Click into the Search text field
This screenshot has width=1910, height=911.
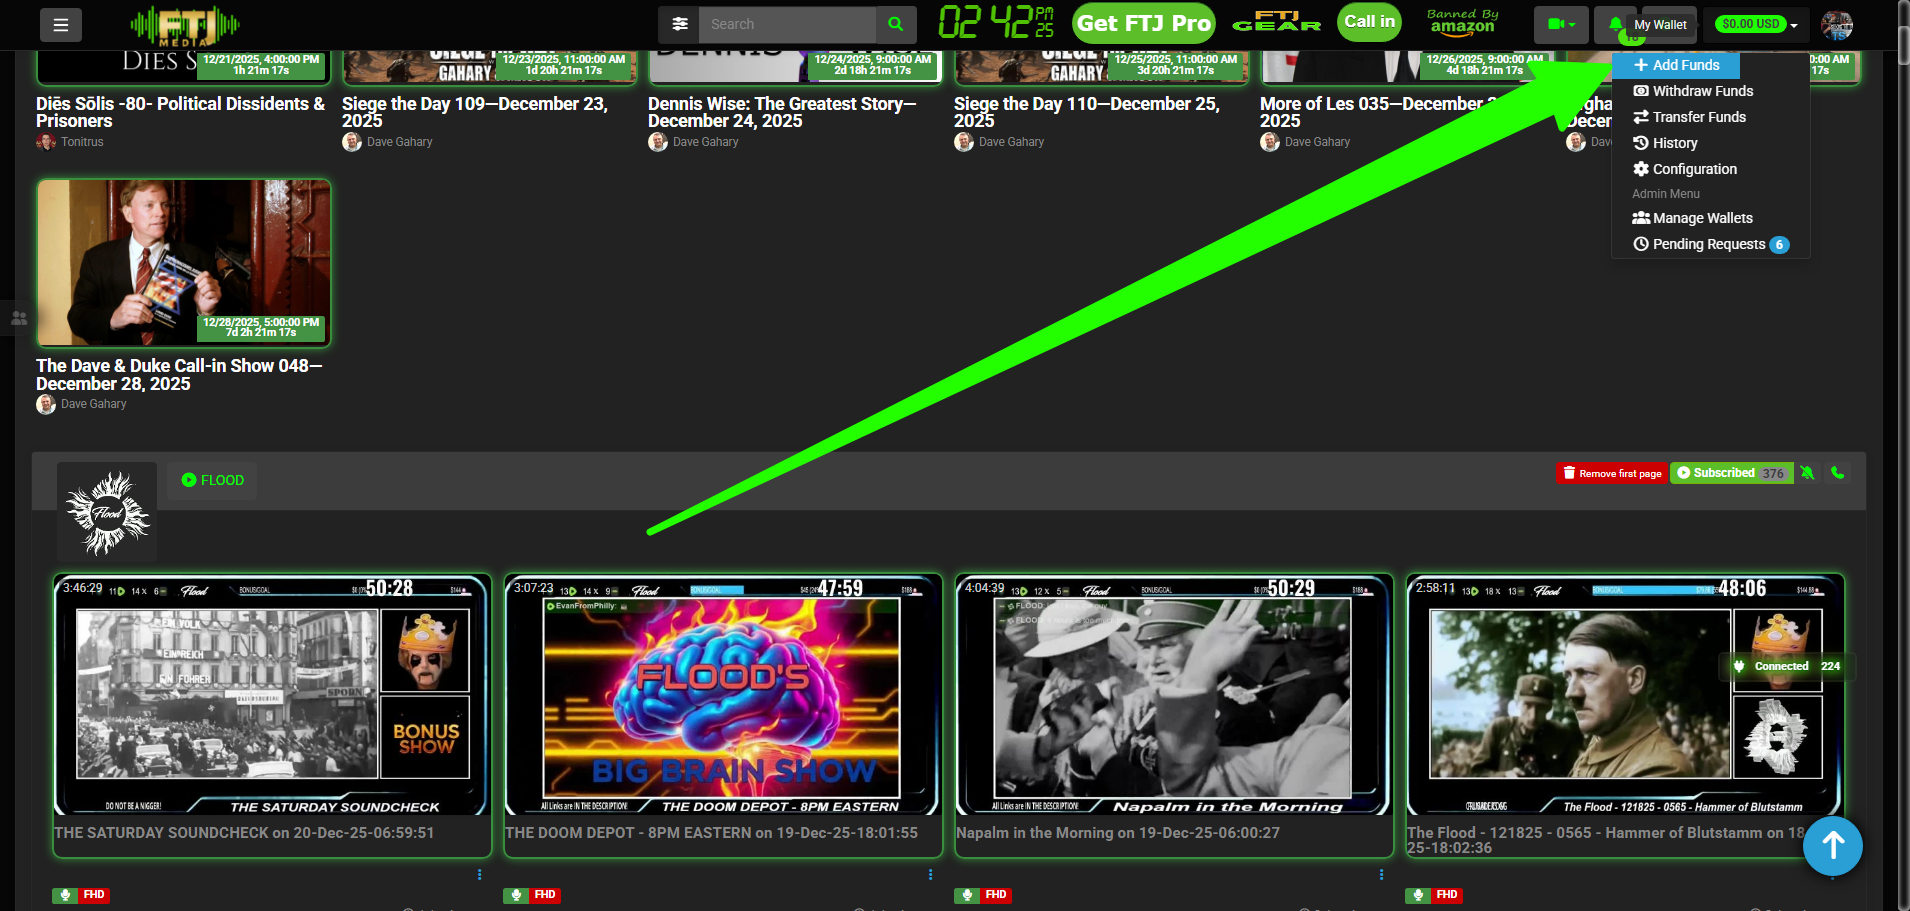click(786, 24)
